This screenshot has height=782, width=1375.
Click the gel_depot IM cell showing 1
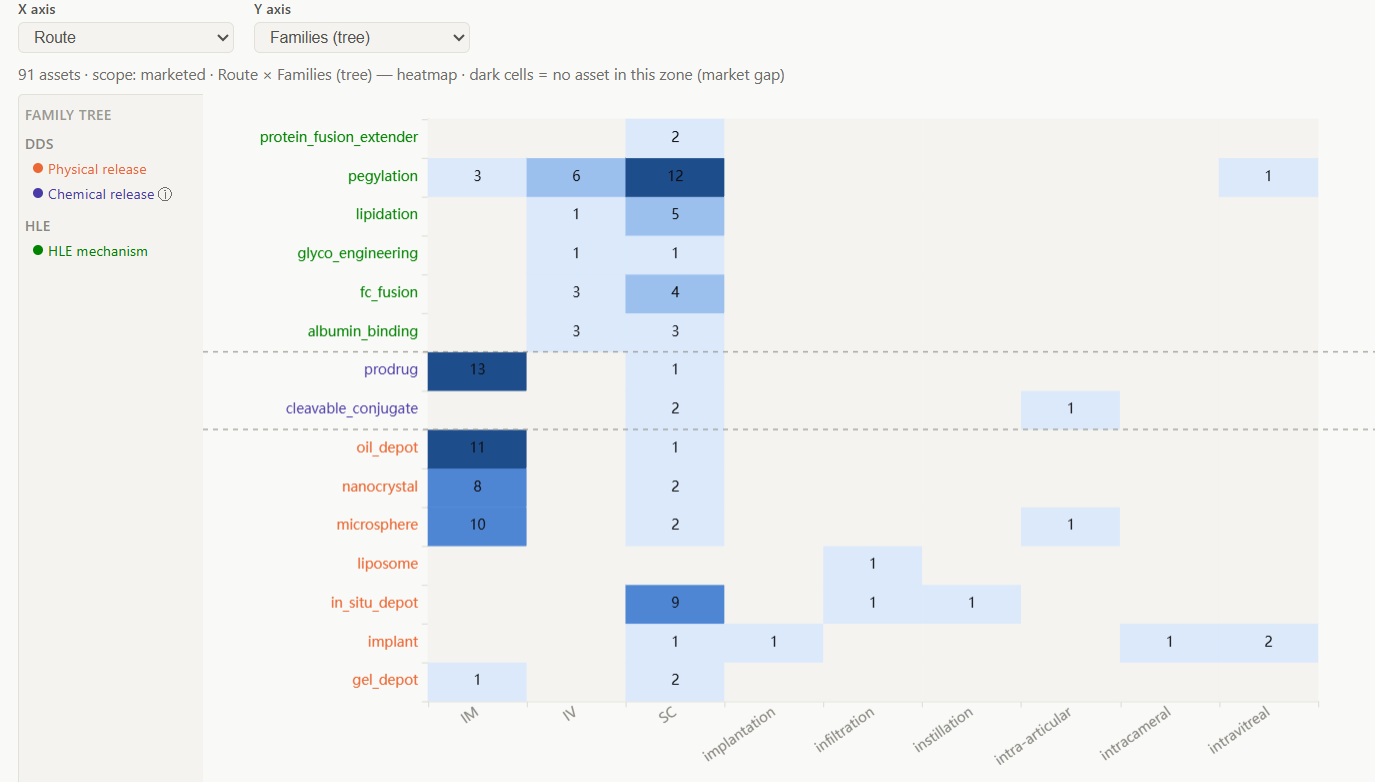[477, 681]
